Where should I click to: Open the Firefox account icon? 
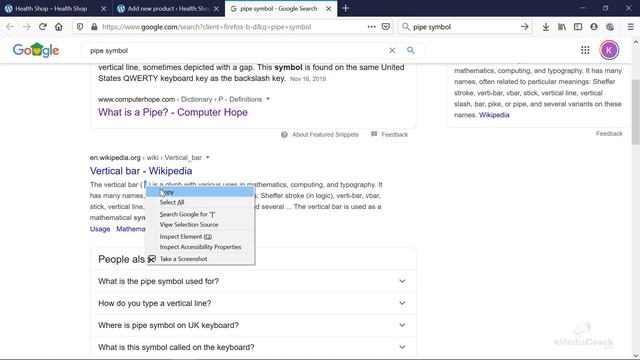(594, 27)
